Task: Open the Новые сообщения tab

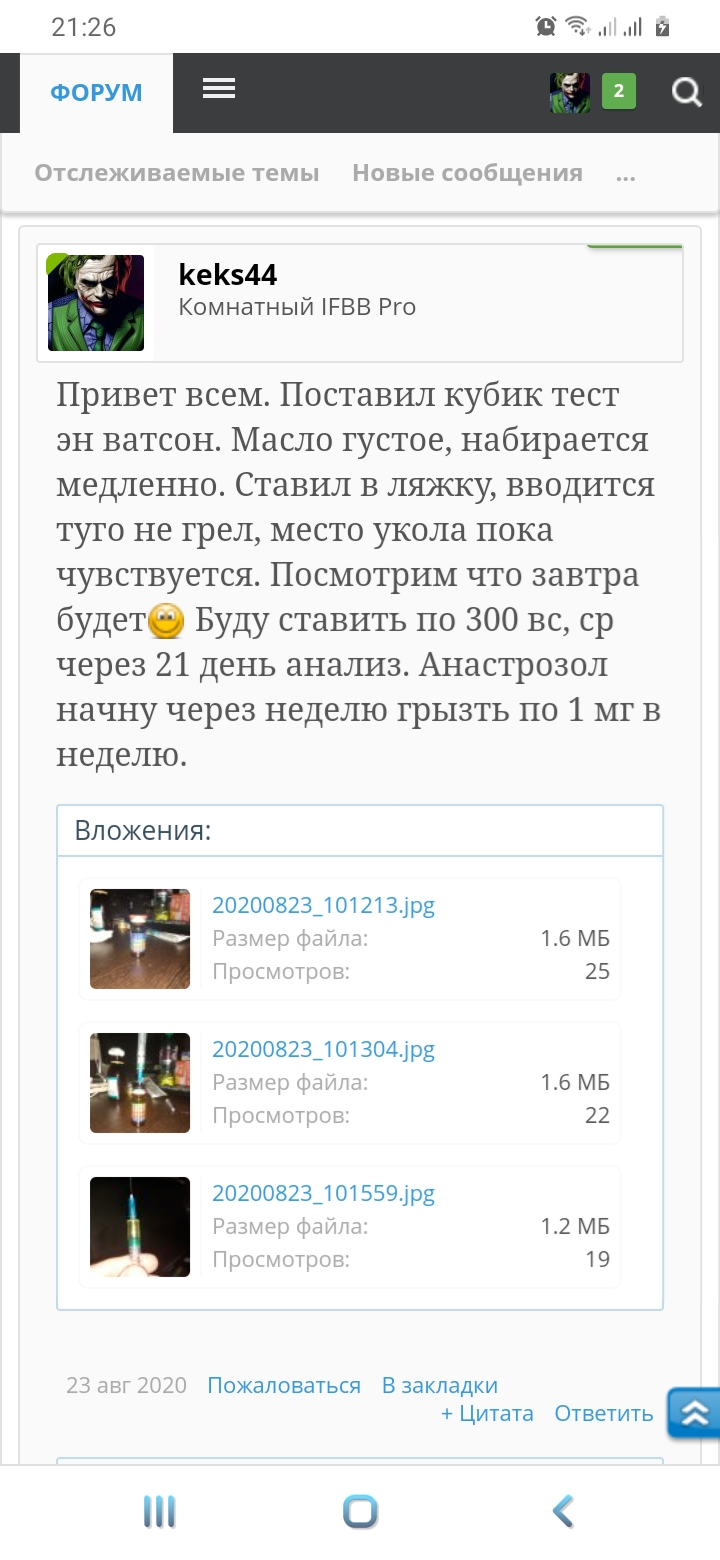Action: tap(467, 173)
